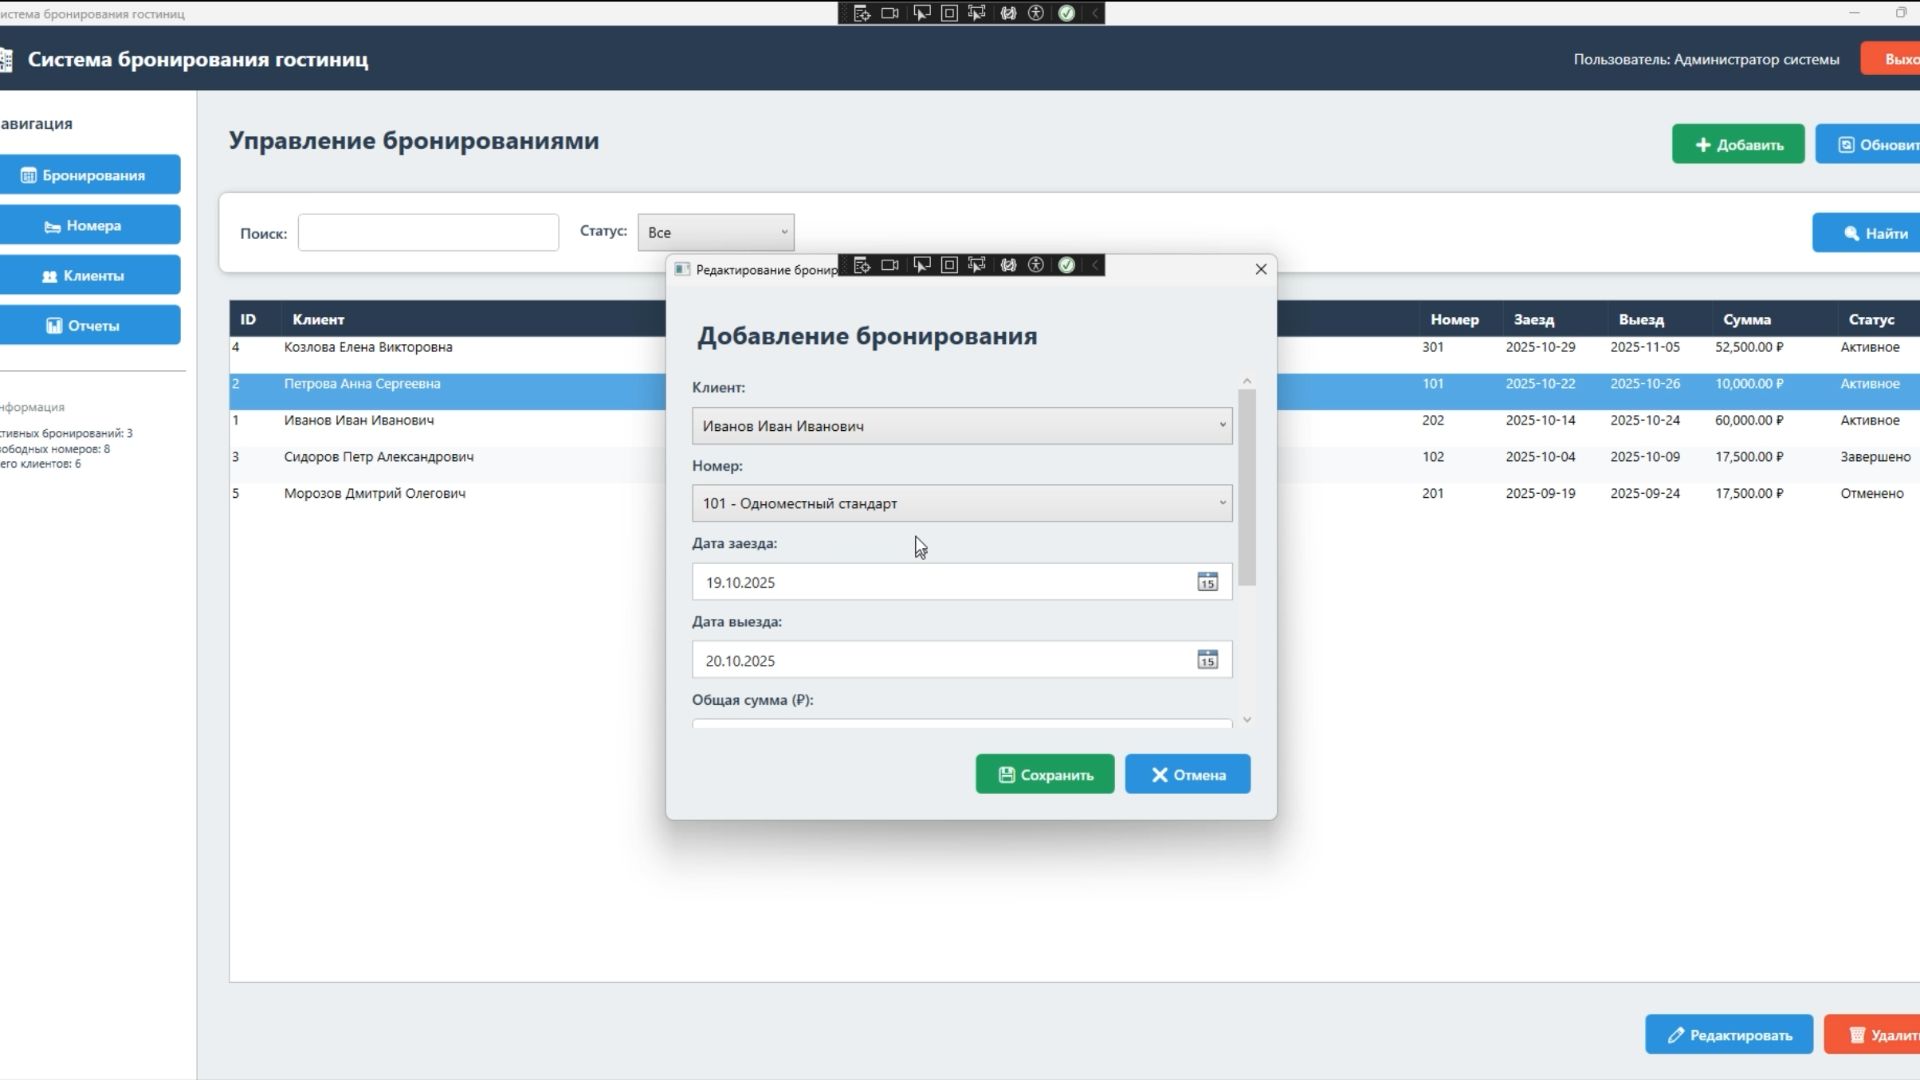Enable select element tool in the dialog's debug toolbar
Viewport: 1920px width, 1080px height.
[921, 265]
